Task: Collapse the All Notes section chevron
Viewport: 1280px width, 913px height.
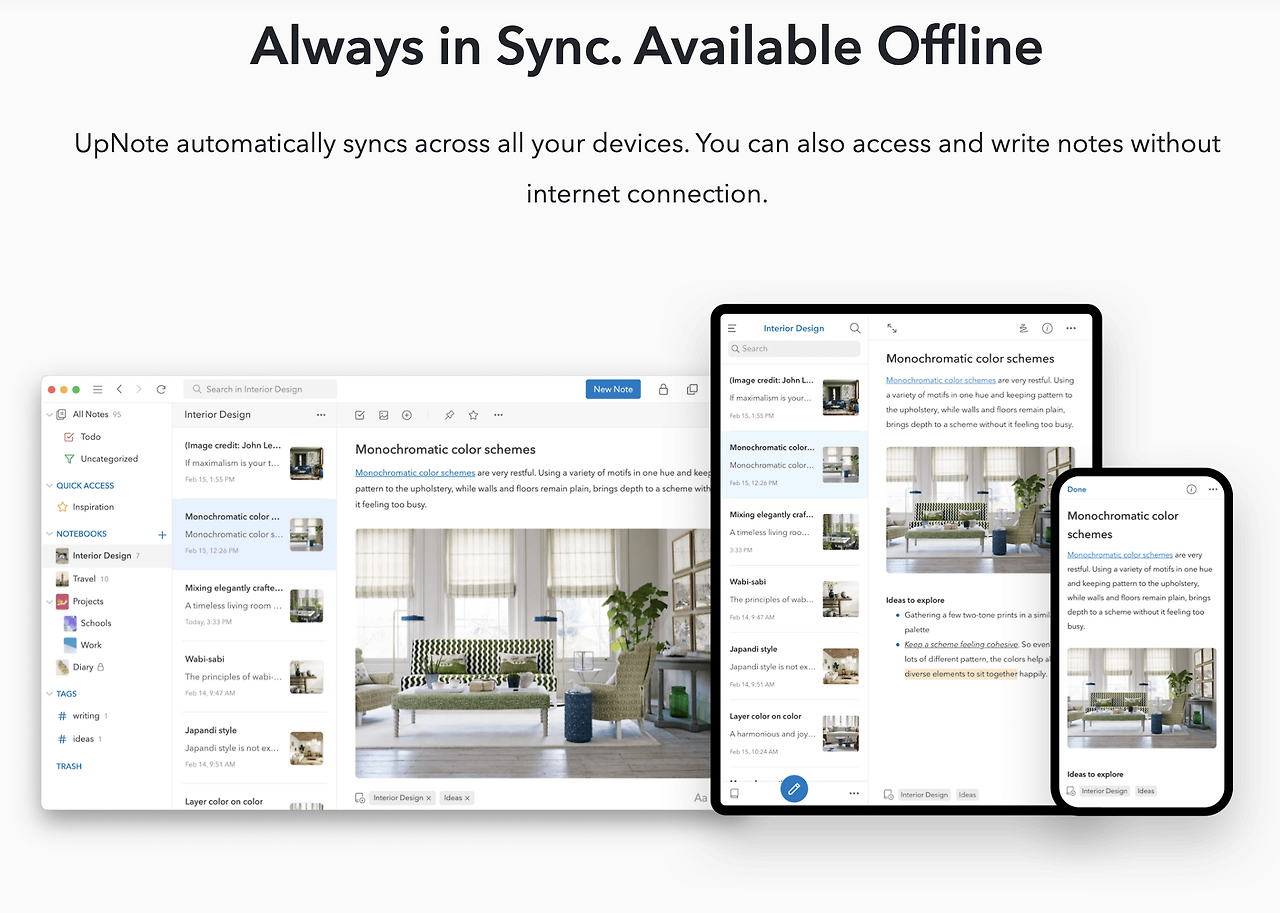Action: tap(50, 415)
